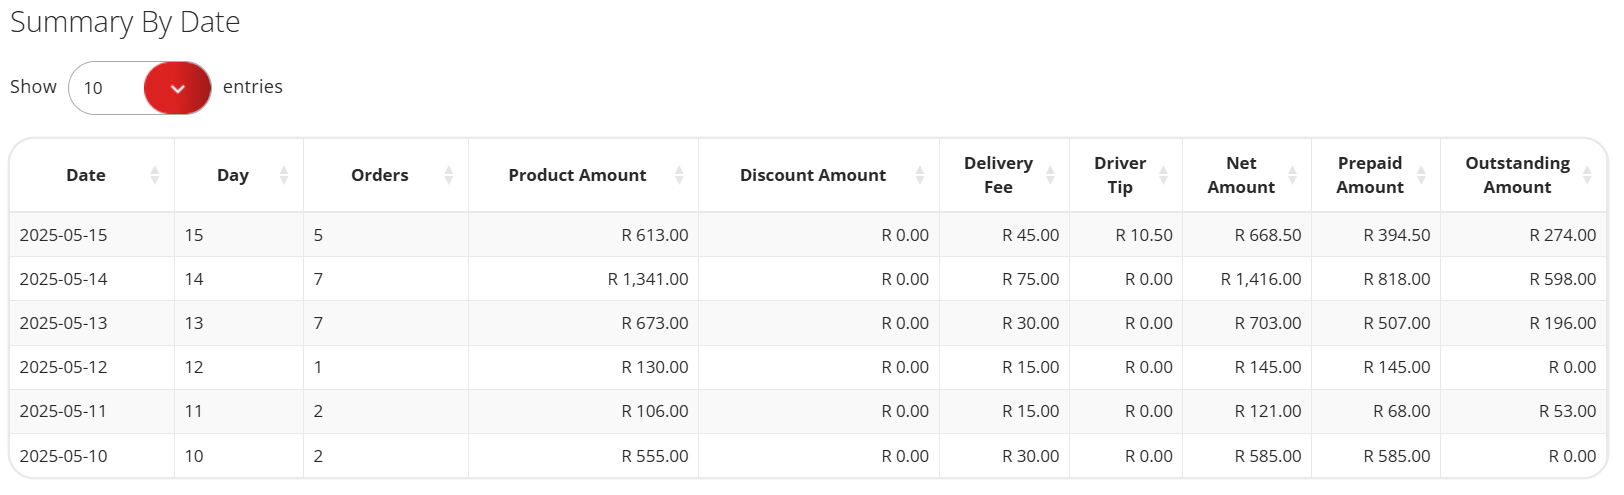The width and height of the screenshot is (1624, 495).
Task: Select the 2025-05-10 row
Action: (808, 456)
